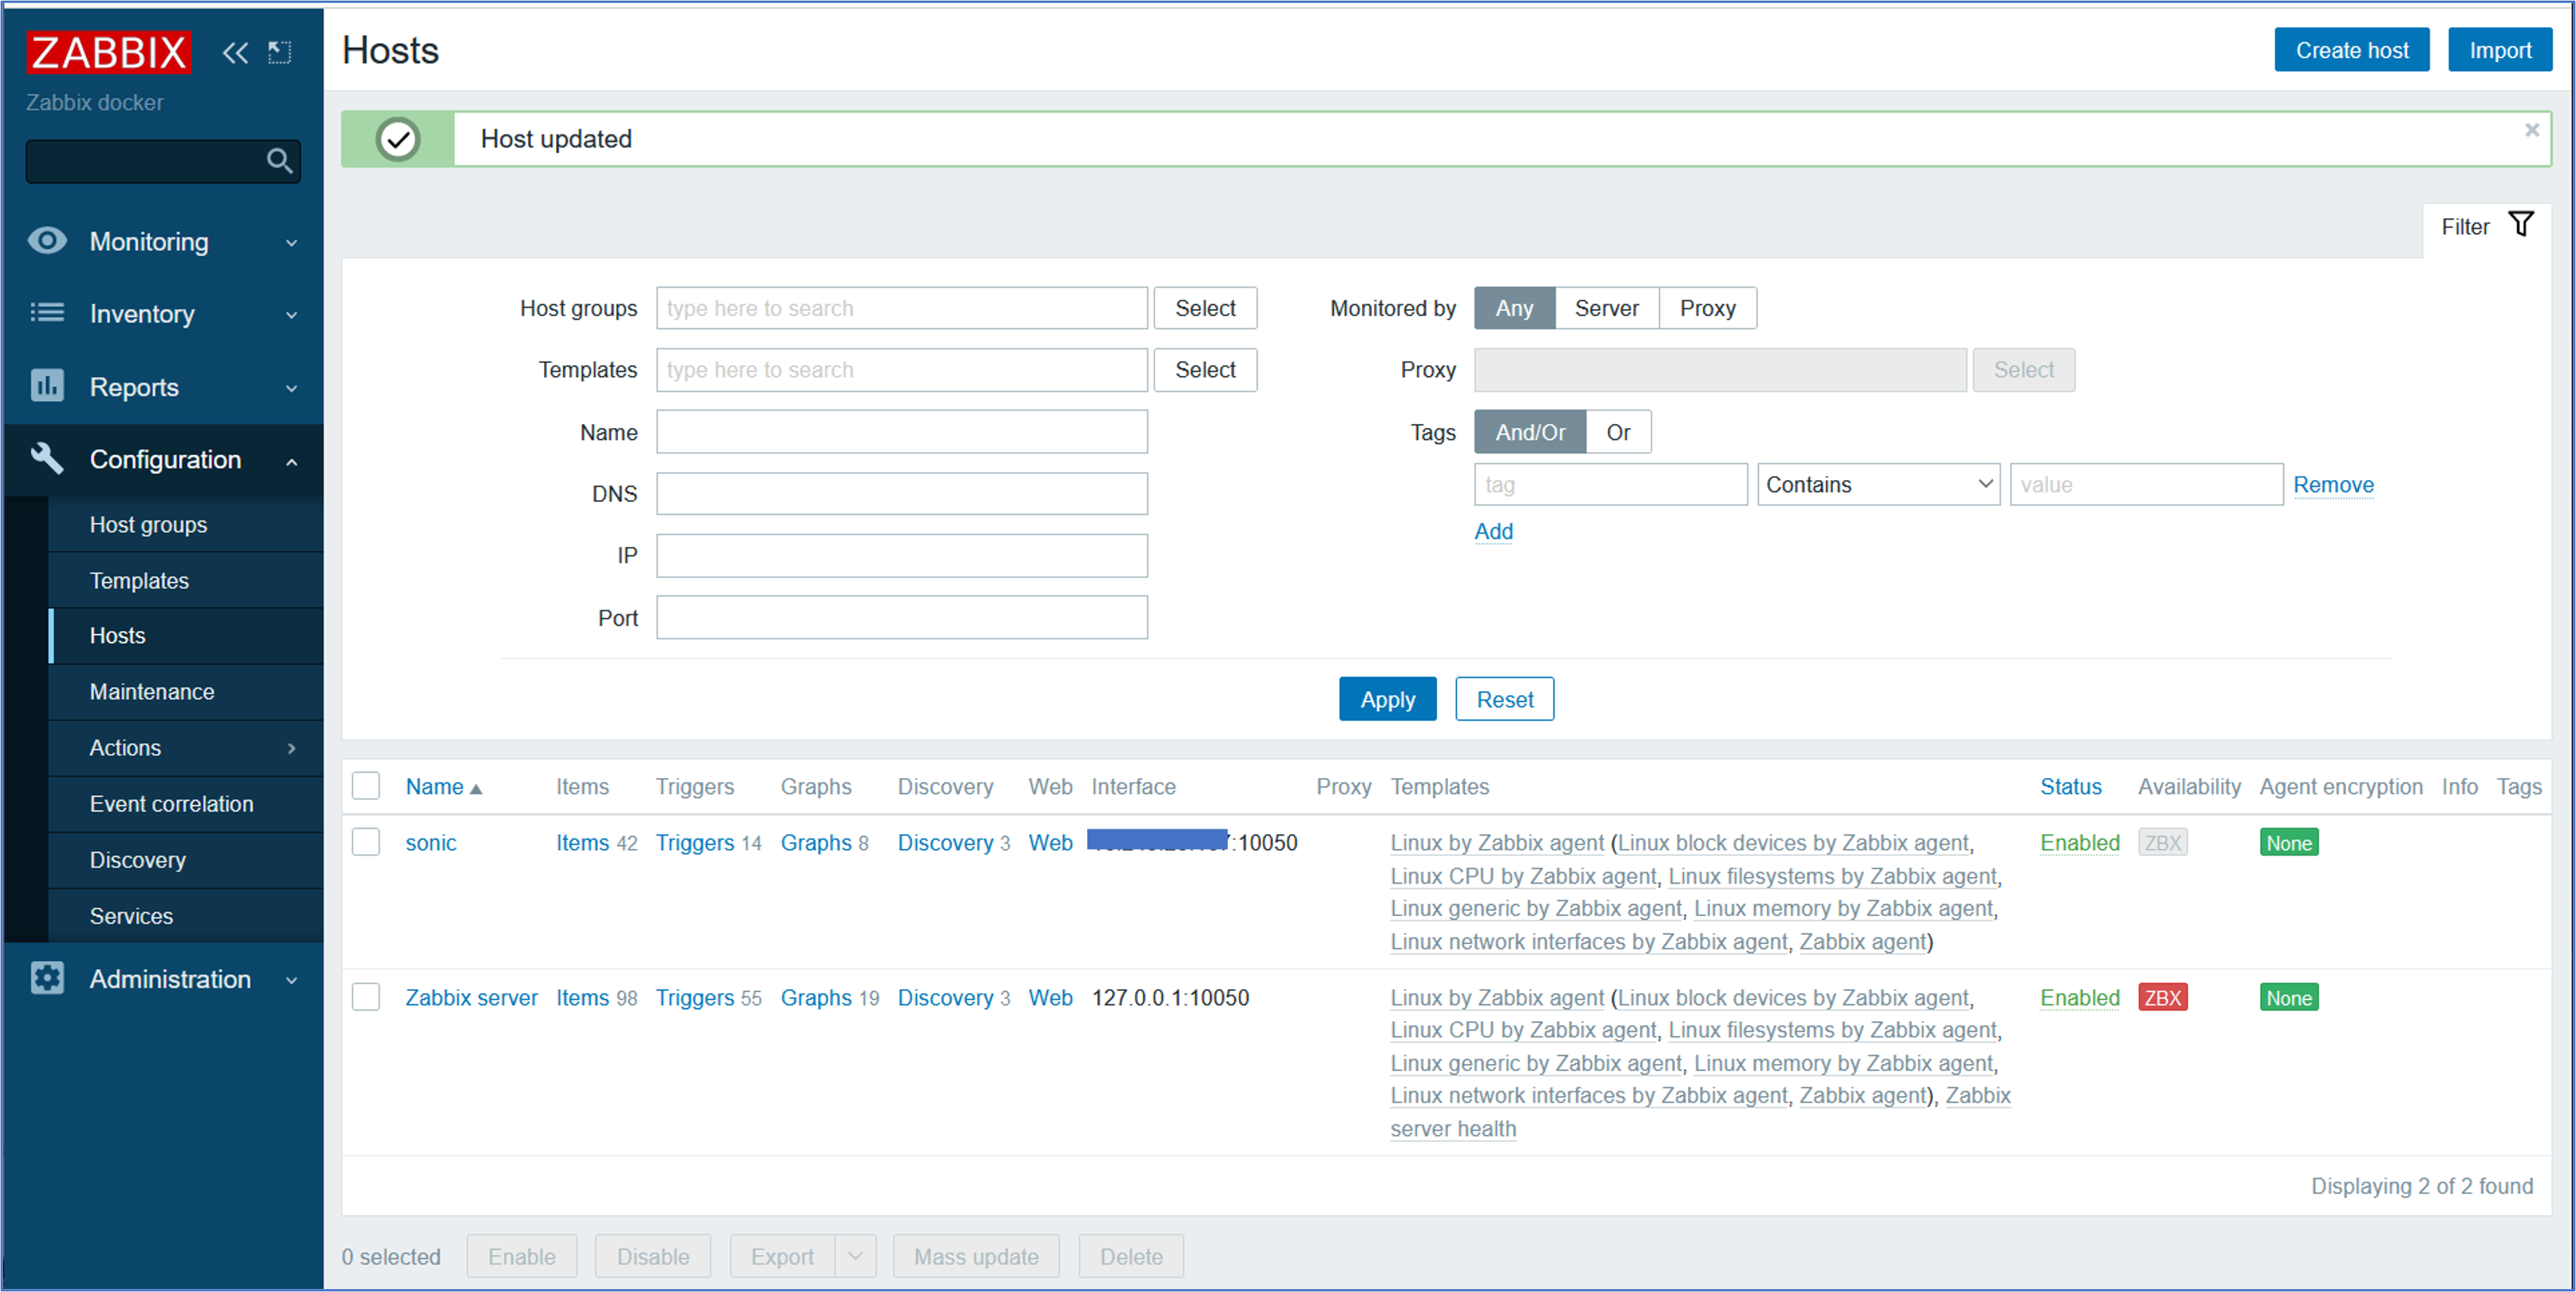Click the Inventory list icon
Screen dimensions: 2576x1292
pos(47,313)
